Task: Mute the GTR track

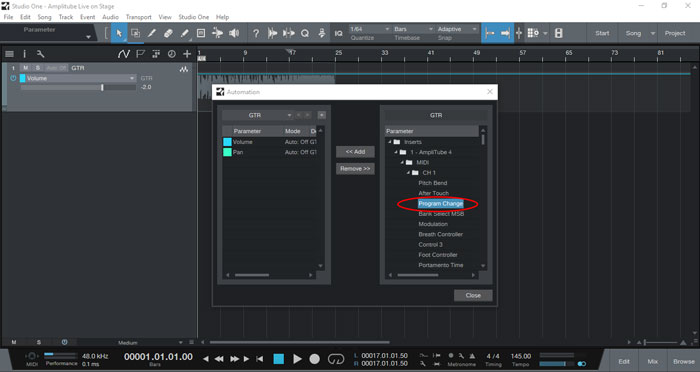Action: pyautogui.click(x=25, y=68)
